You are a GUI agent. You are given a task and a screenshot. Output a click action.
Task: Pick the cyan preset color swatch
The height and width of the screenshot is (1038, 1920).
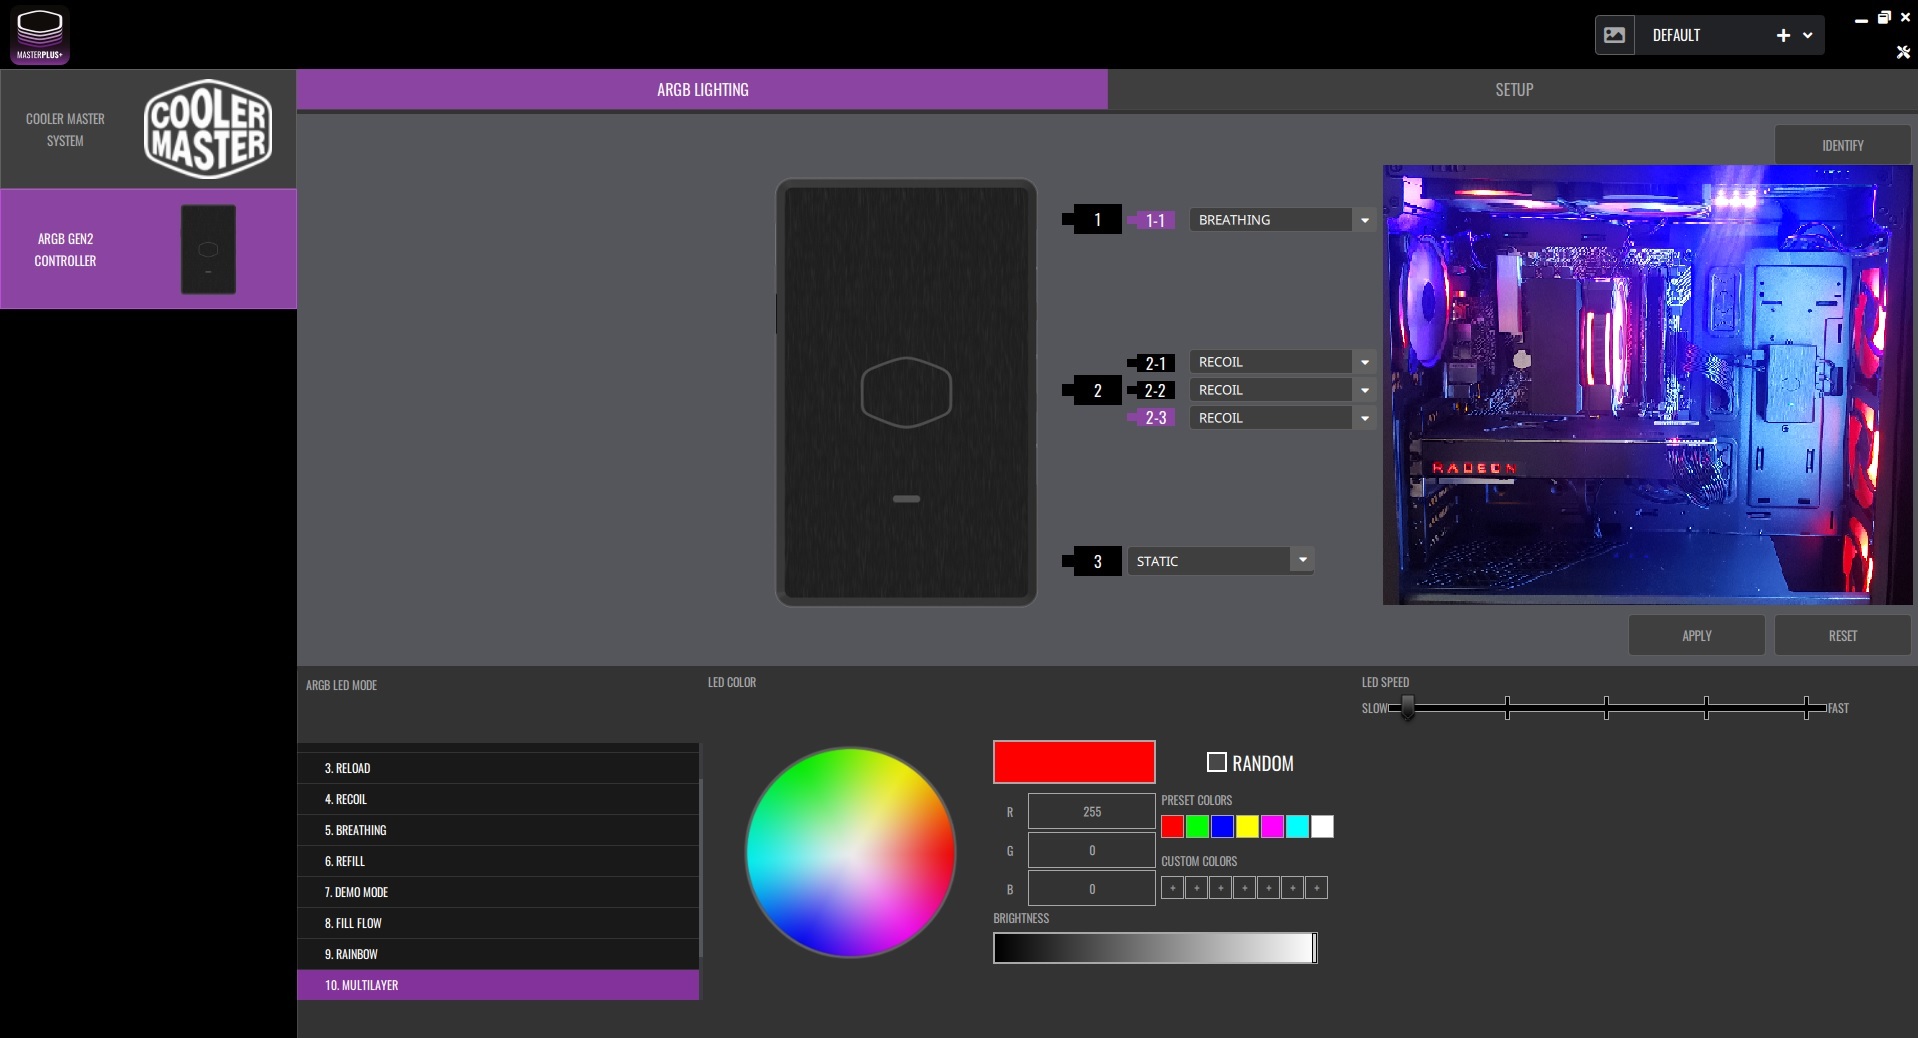tap(1297, 827)
